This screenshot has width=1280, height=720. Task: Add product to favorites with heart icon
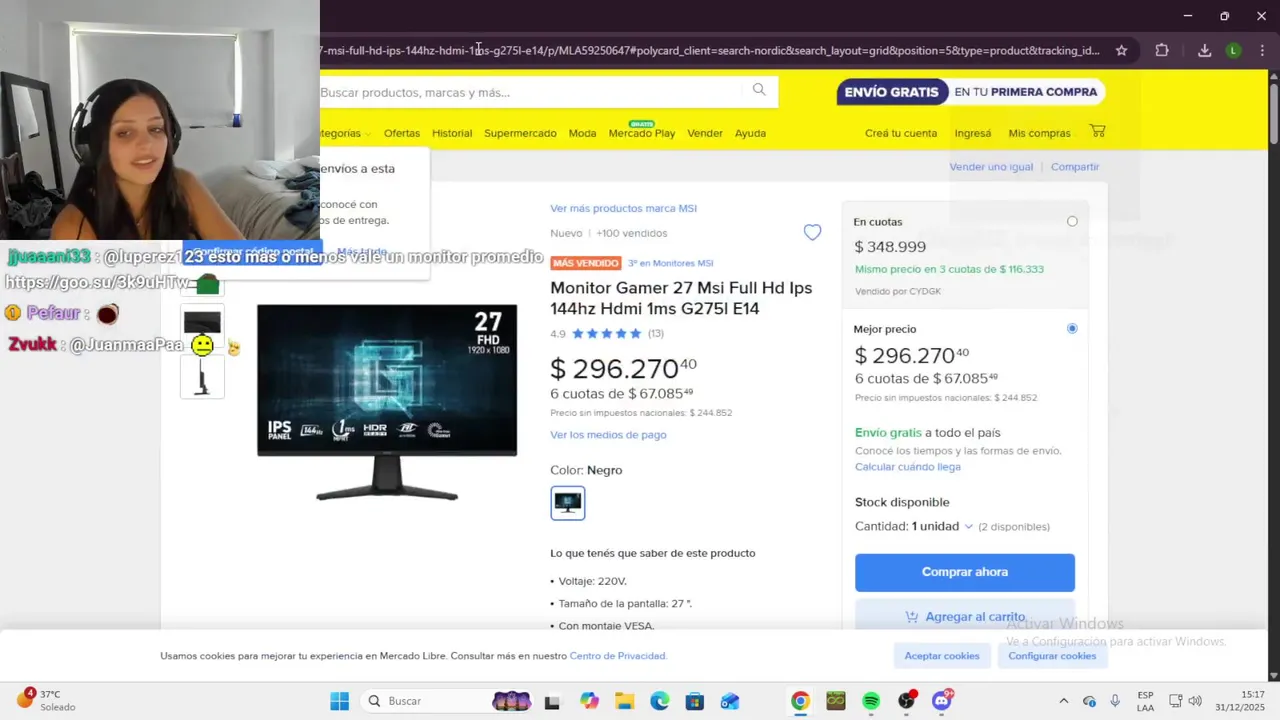(x=812, y=232)
